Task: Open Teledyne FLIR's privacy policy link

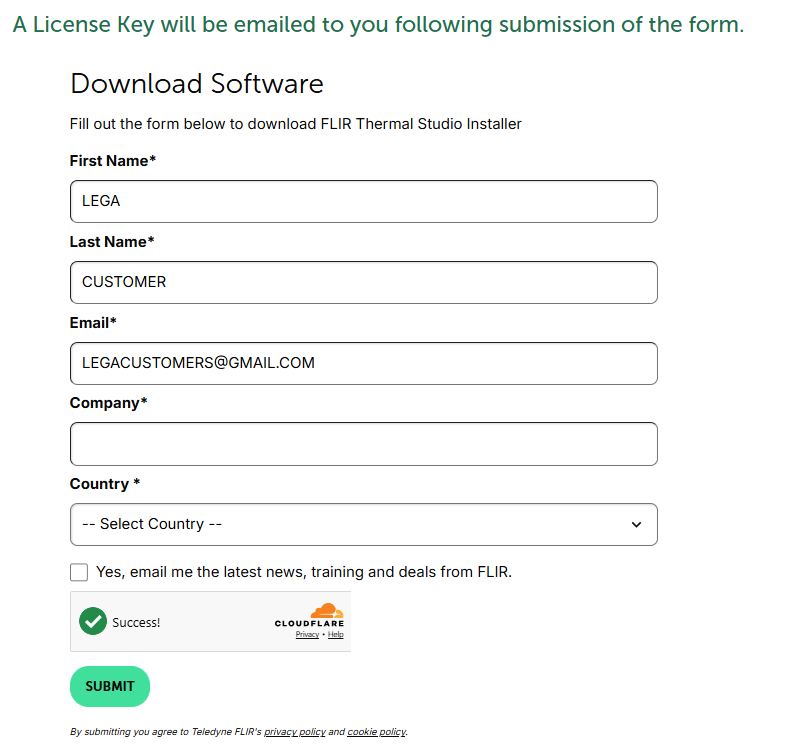Action: [295, 732]
